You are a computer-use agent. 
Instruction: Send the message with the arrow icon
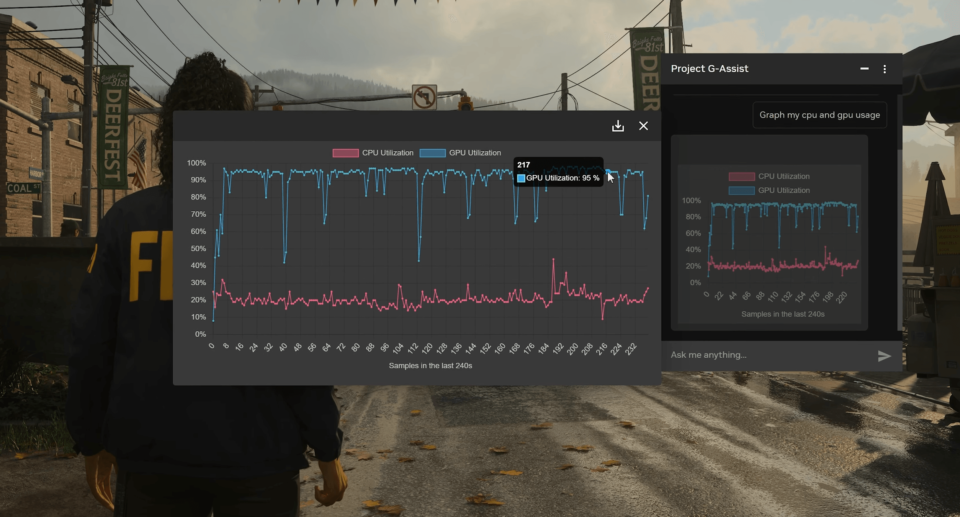[884, 356]
